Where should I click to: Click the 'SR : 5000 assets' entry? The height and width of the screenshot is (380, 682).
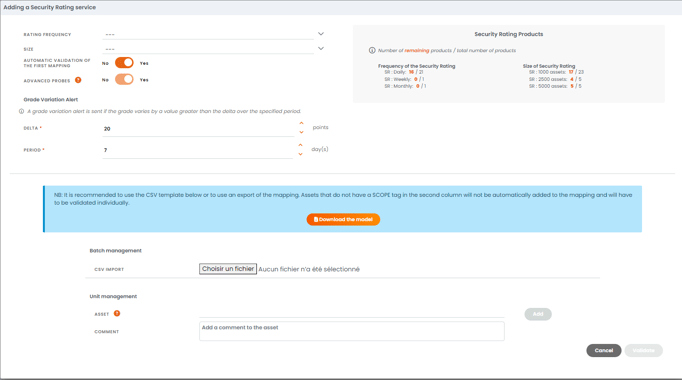[555, 87]
